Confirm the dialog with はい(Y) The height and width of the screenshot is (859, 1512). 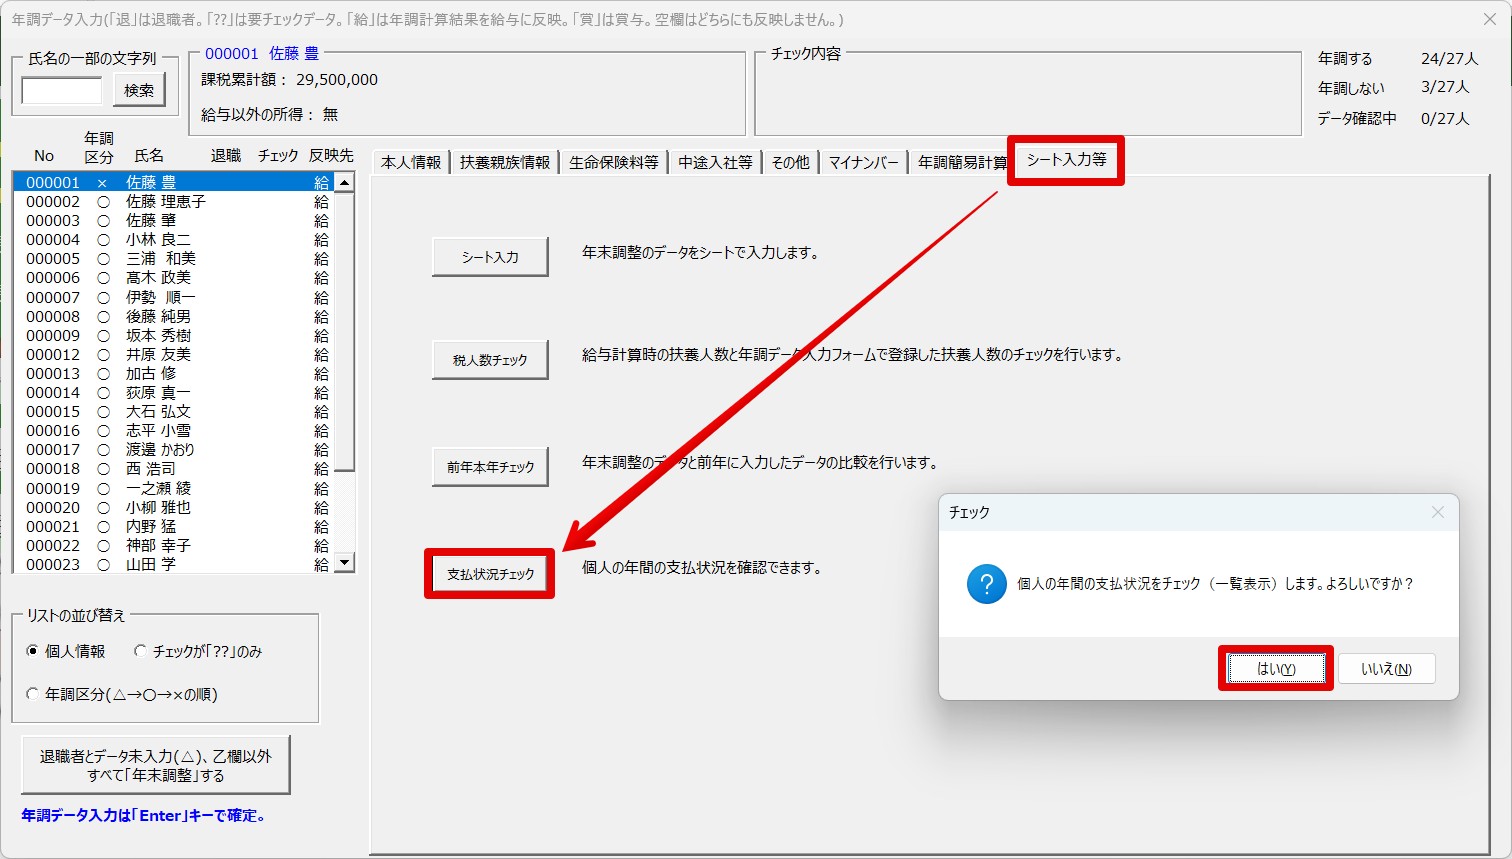[x=1275, y=669]
